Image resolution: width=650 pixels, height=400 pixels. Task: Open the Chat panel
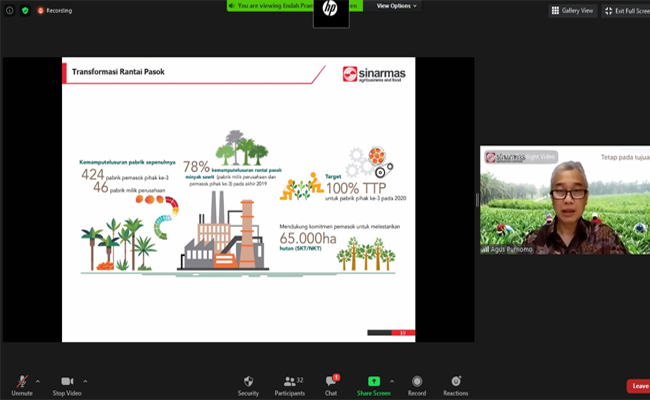(331, 385)
